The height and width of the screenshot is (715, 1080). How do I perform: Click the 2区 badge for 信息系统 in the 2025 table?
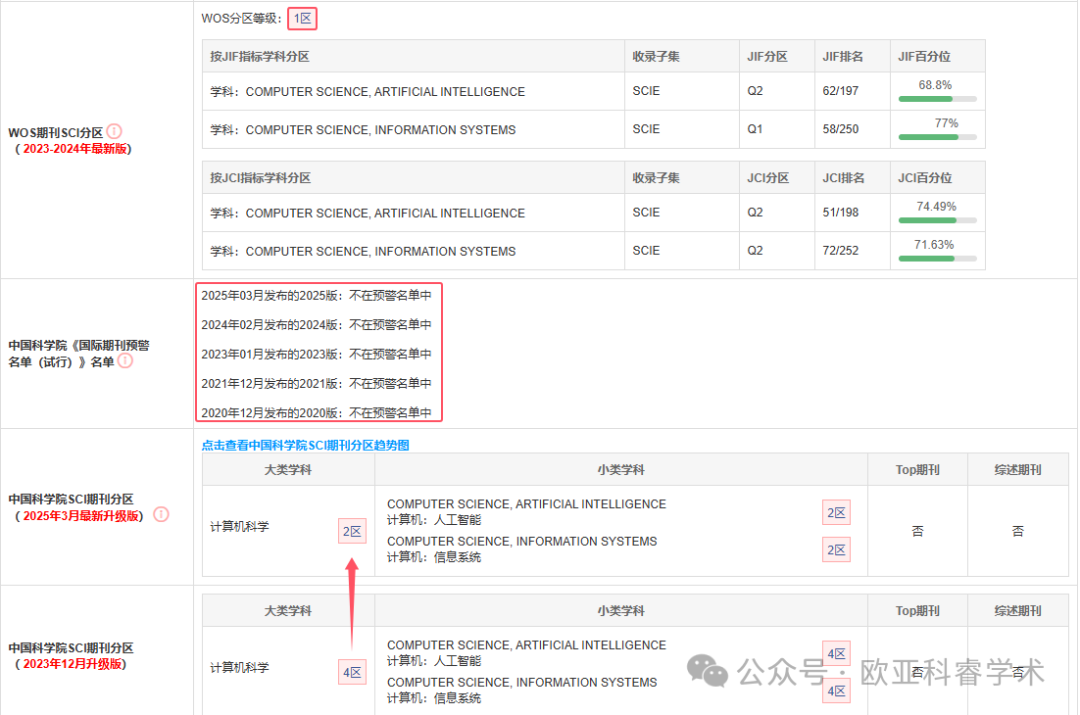(x=836, y=550)
